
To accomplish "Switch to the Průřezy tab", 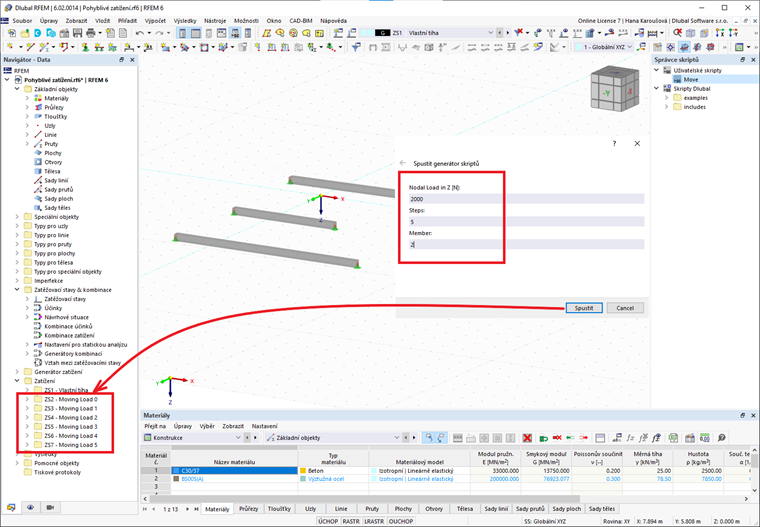I will pyautogui.click(x=249, y=509).
